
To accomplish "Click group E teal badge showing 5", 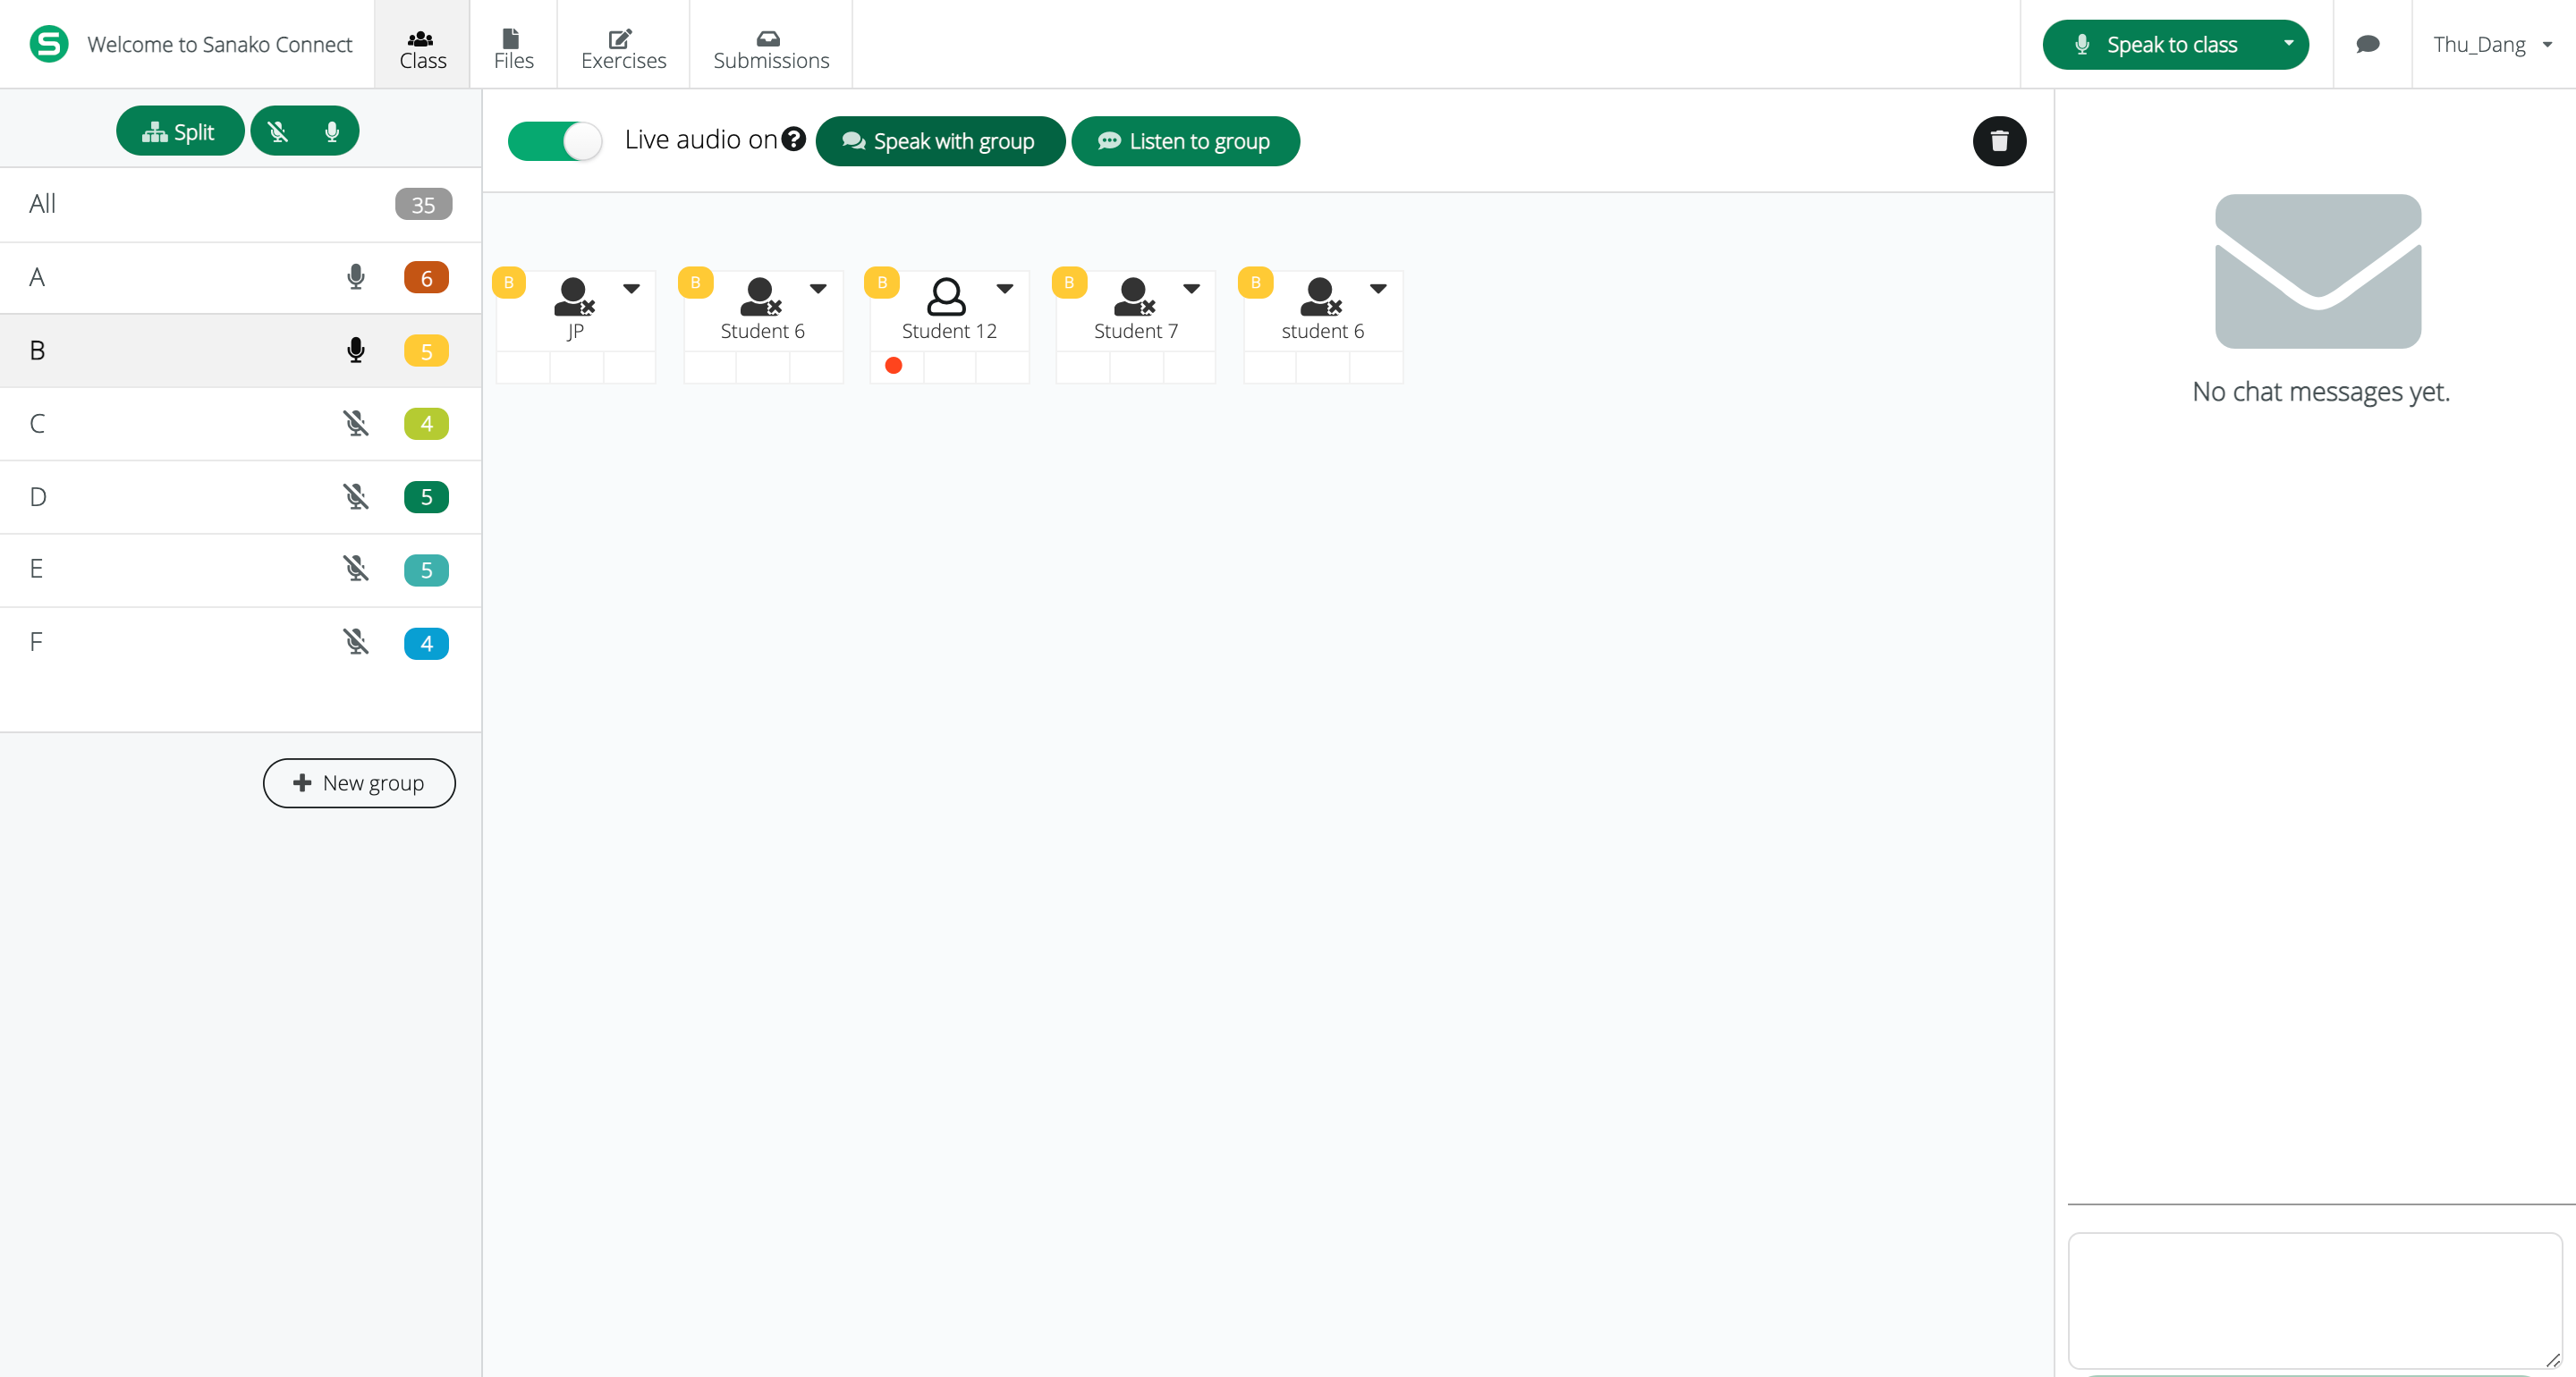I will click(x=426, y=569).
